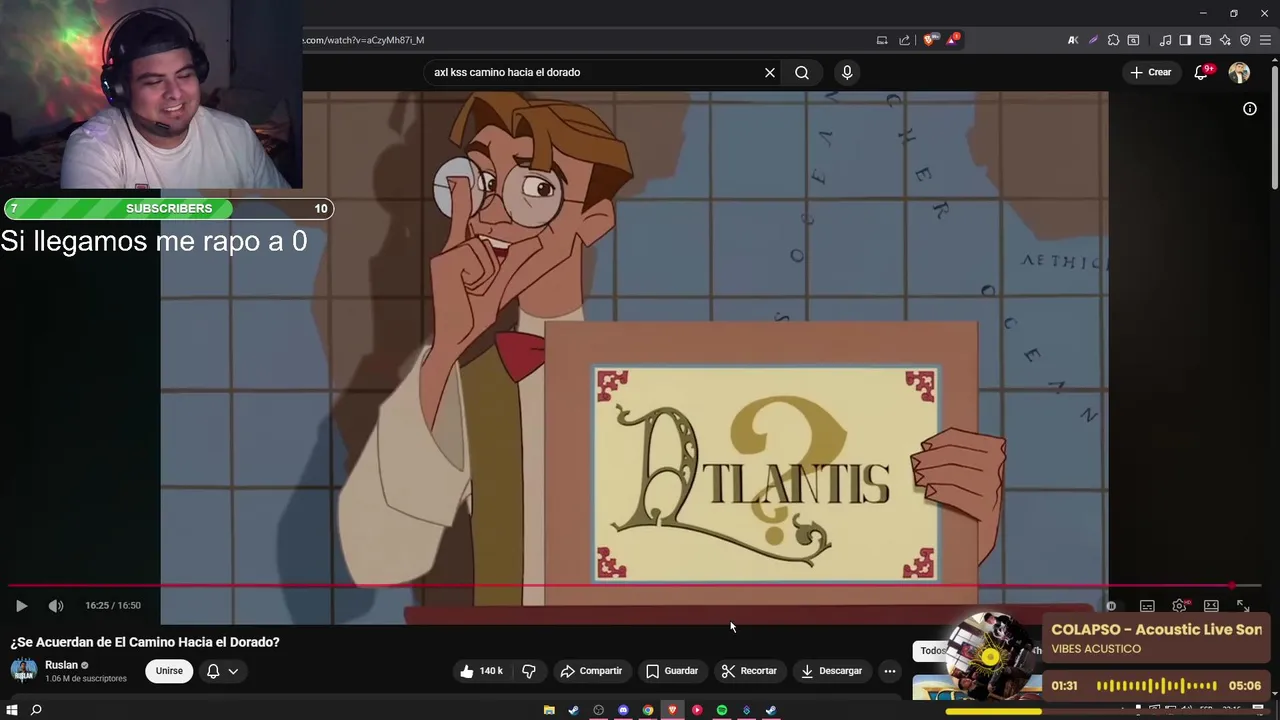Click the Brave Shields lion icon
Screen dimensions: 1280x720
click(930, 40)
